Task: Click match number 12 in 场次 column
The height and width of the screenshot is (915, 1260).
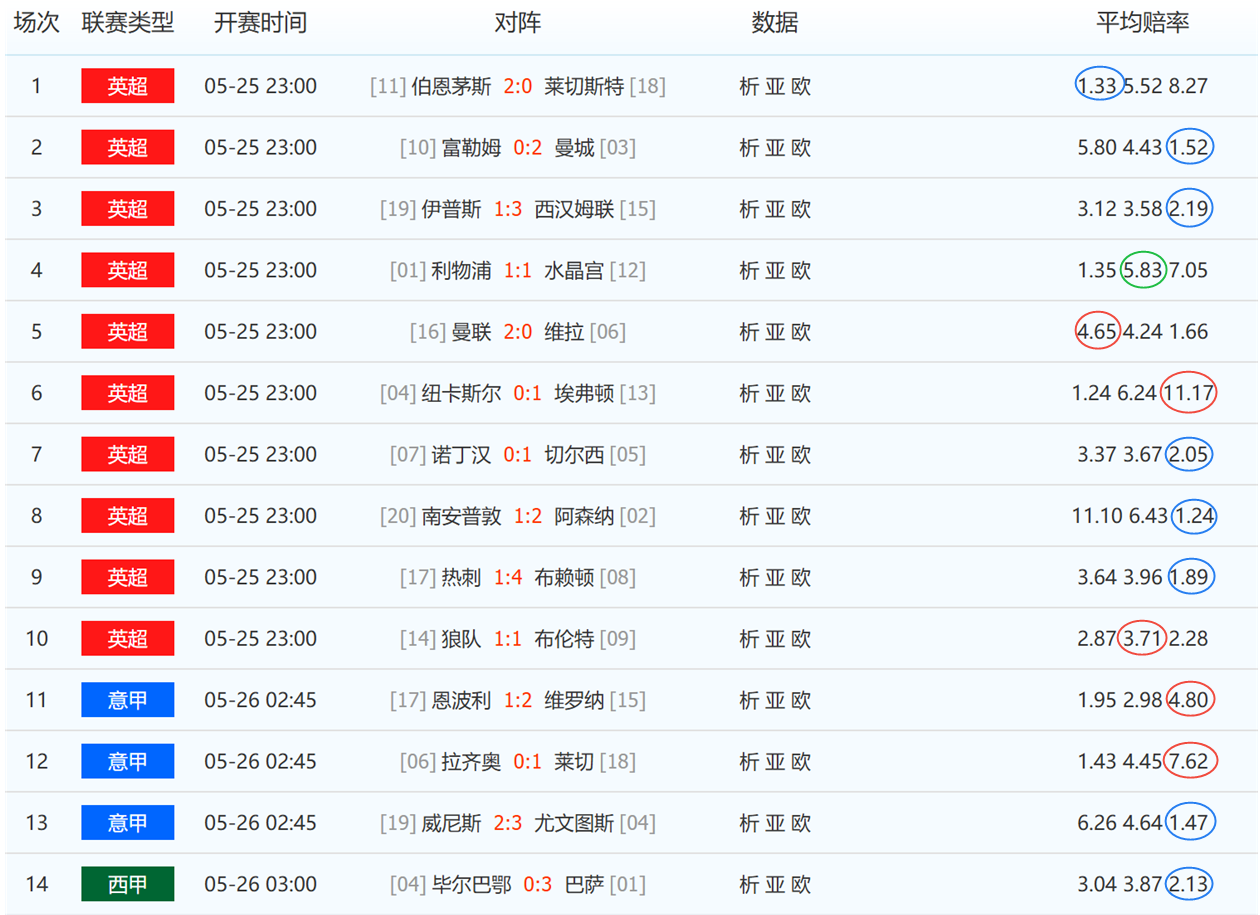Action: [x=37, y=761]
